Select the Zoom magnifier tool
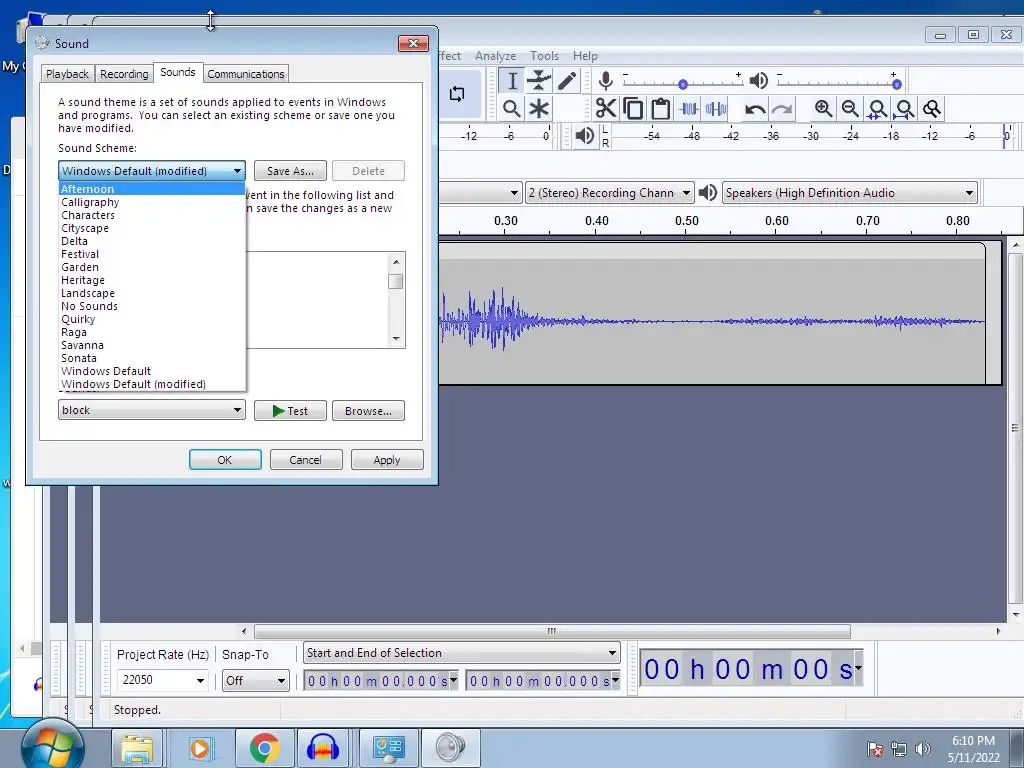The width and height of the screenshot is (1024, 768). [512, 108]
